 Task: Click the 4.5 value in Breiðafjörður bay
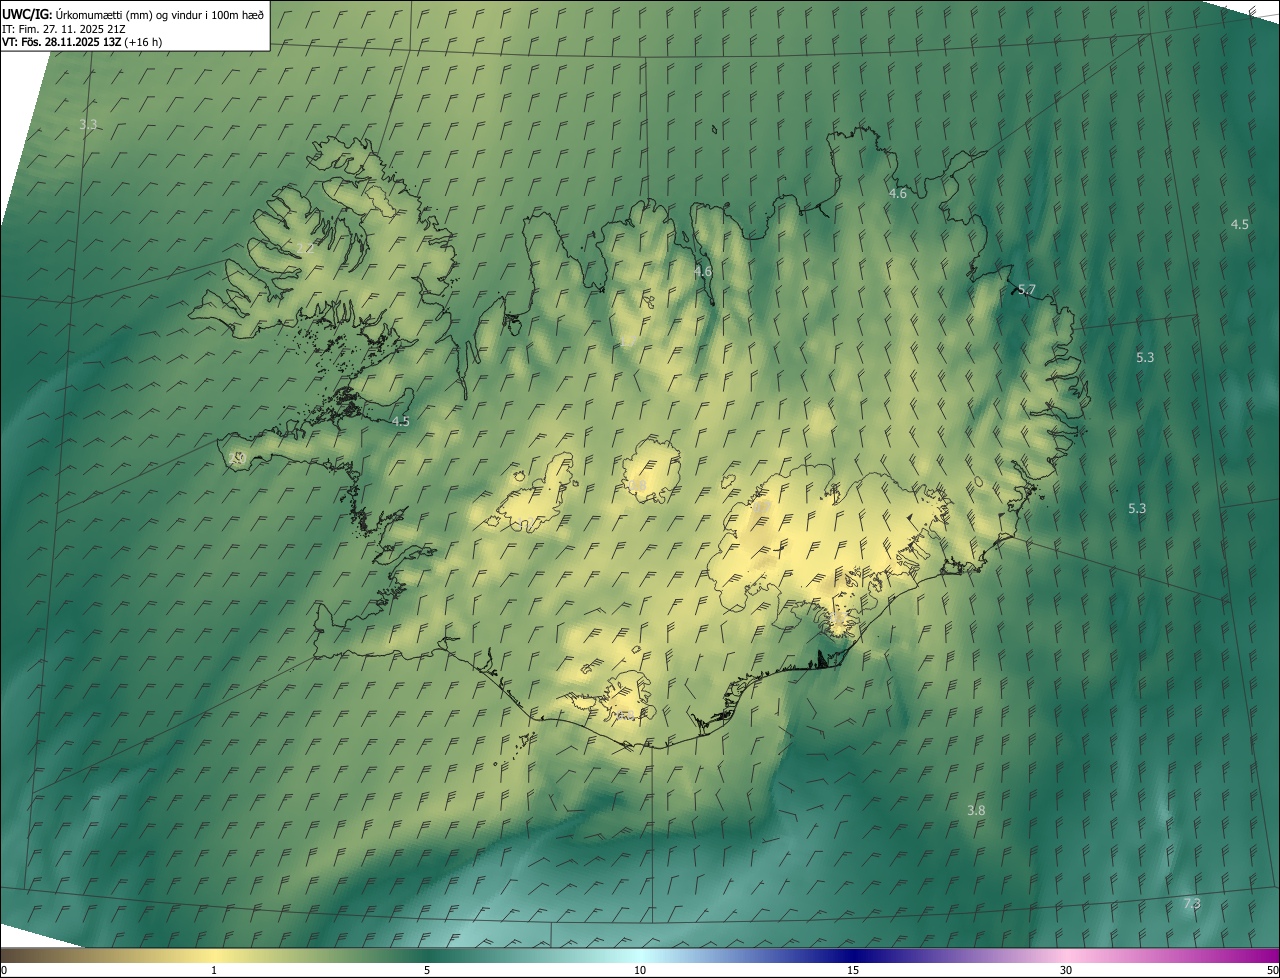(x=401, y=421)
